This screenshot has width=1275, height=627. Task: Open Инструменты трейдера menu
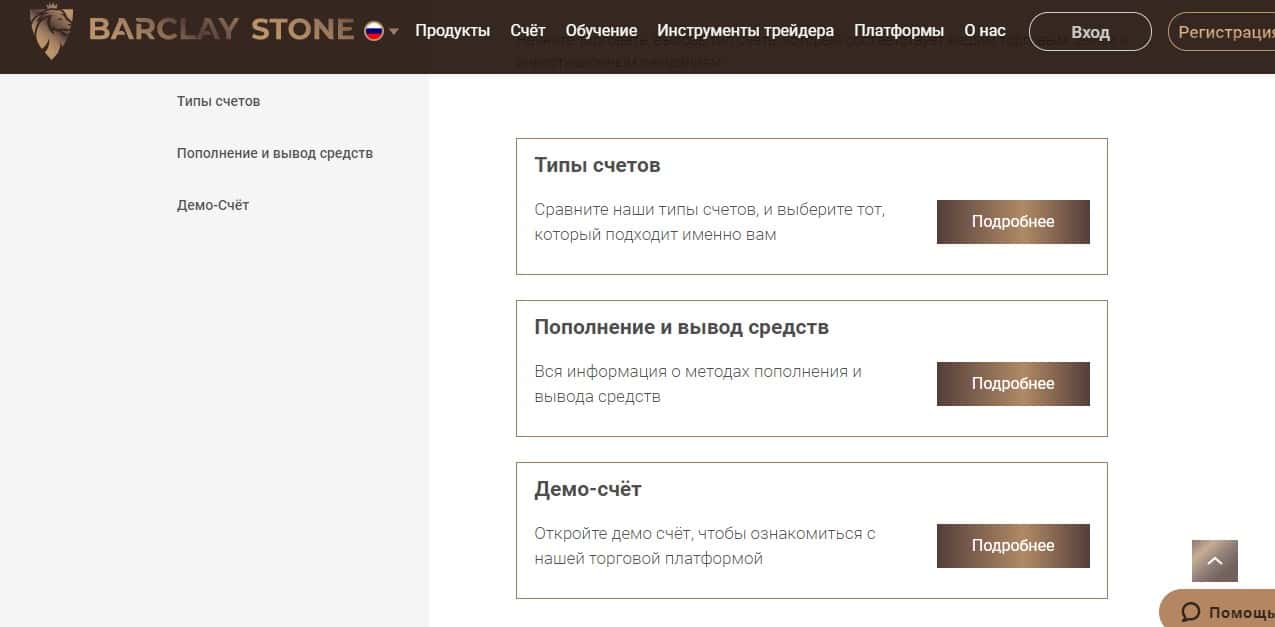(x=746, y=31)
